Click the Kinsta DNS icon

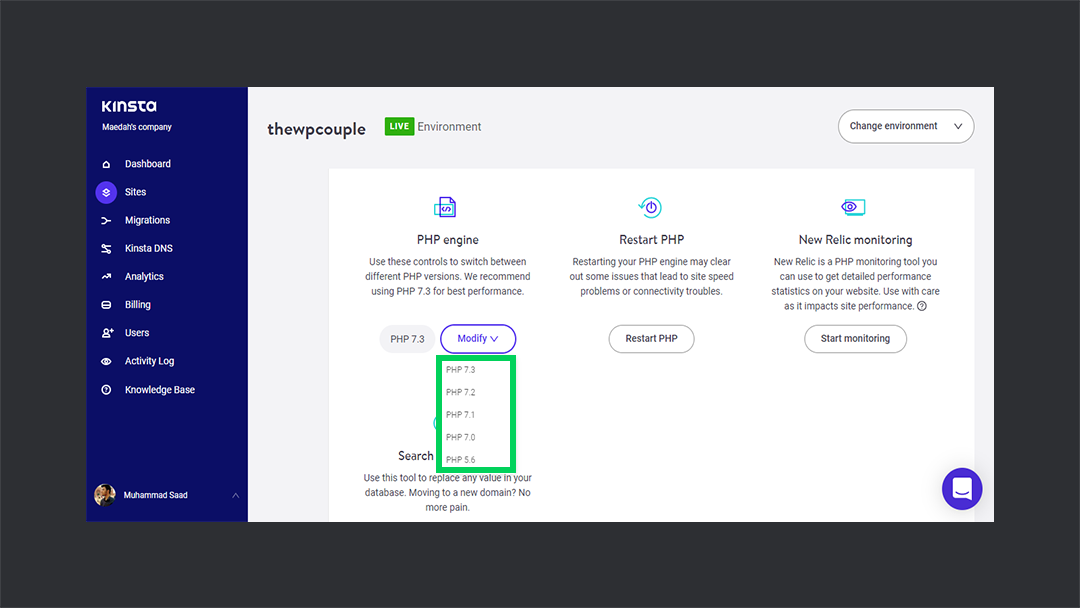click(106, 249)
